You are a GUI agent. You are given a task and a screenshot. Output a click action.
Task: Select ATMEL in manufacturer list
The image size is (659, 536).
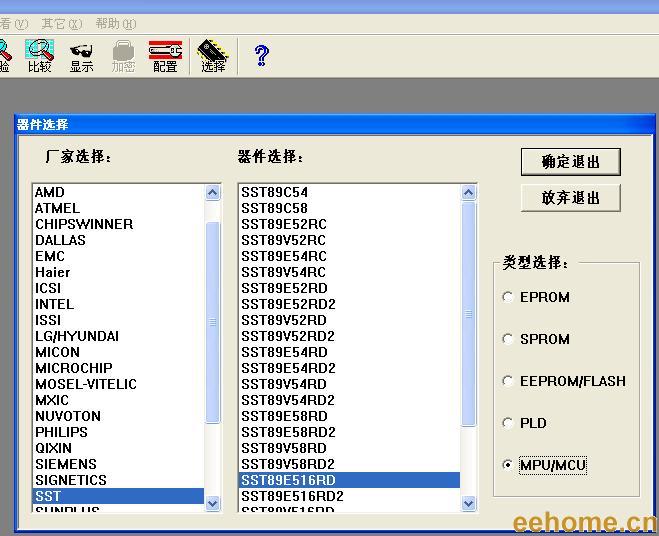118,208
